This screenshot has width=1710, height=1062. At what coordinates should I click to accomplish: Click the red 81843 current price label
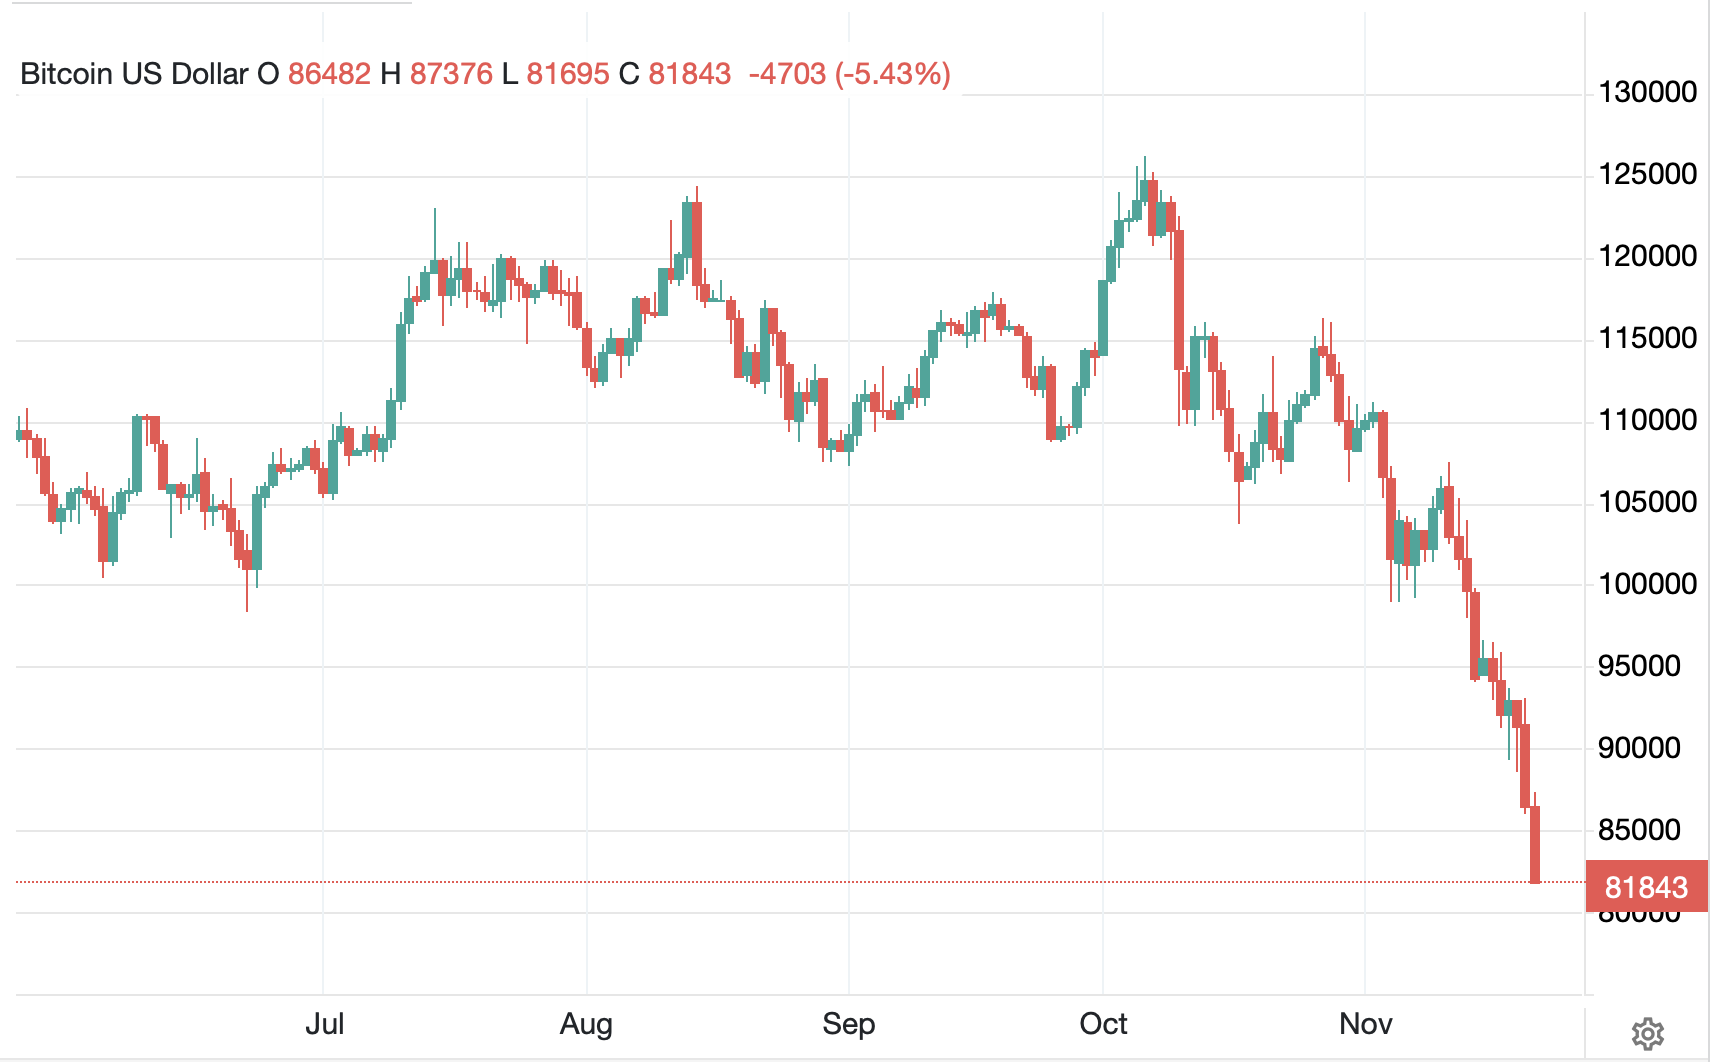pyautogui.click(x=1646, y=887)
